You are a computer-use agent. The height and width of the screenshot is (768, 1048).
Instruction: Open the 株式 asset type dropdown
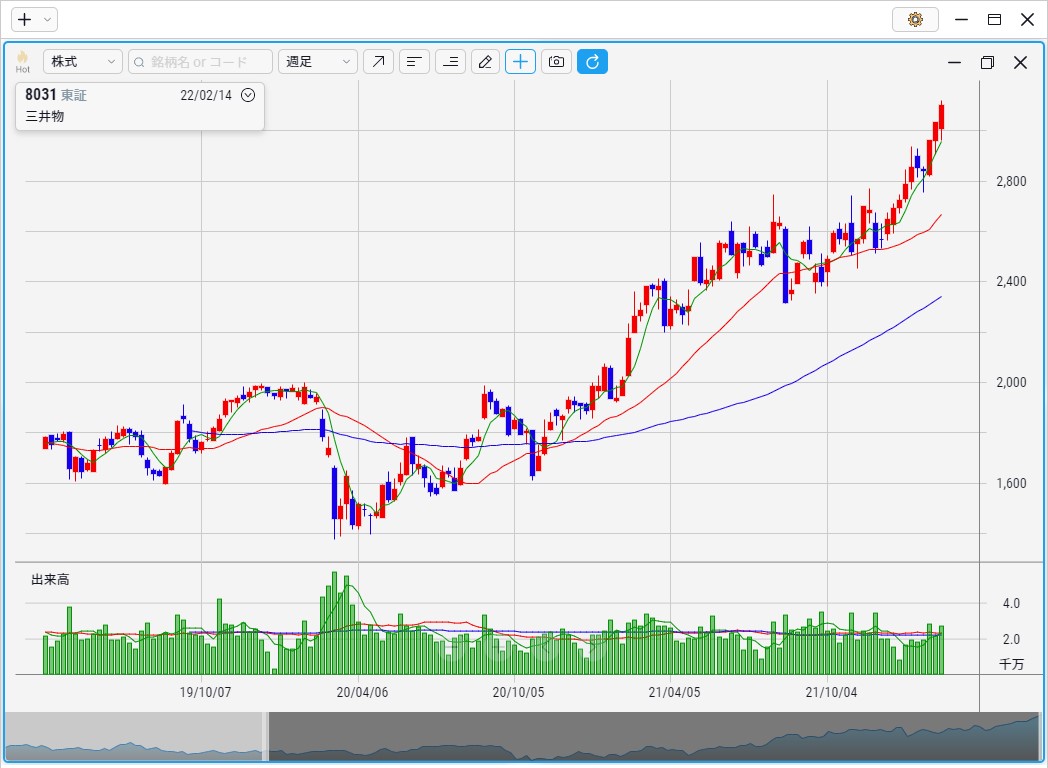pyautogui.click(x=82, y=62)
